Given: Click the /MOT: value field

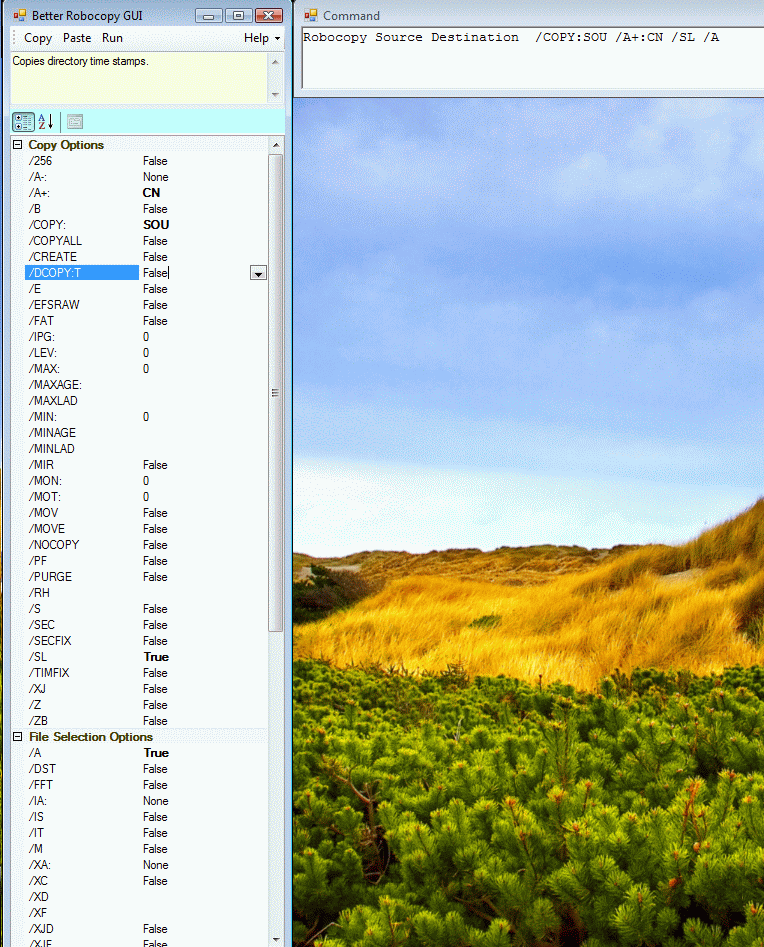Looking at the screenshot, I should point(204,497).
